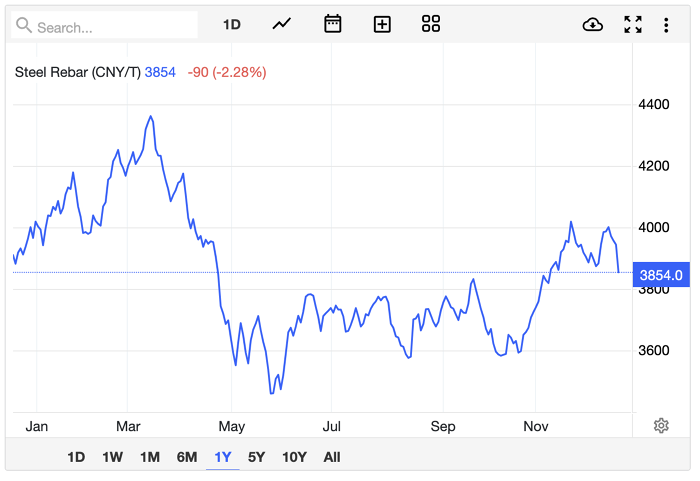Click the Nov x-axis label
The width and height of the screenshot is (700, 481).
tap(536, 427)
